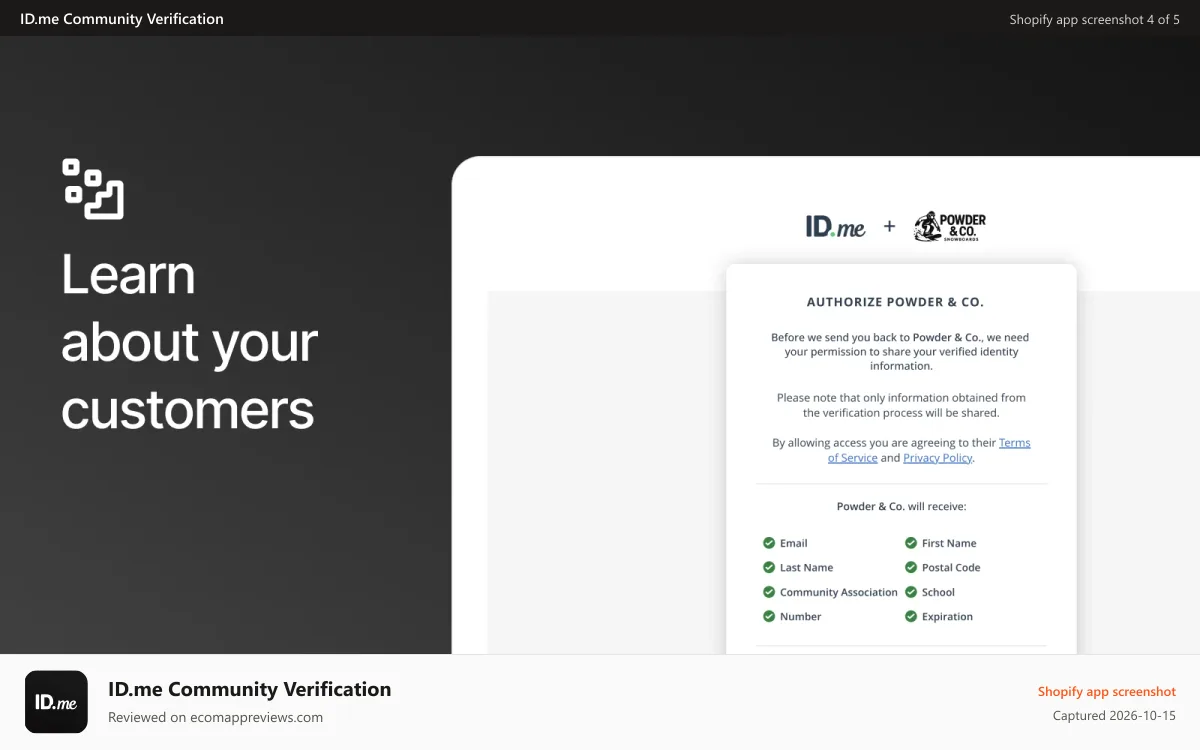
Task: Click the green checkmark beside Expiration
Action: (x=911, y=617)
